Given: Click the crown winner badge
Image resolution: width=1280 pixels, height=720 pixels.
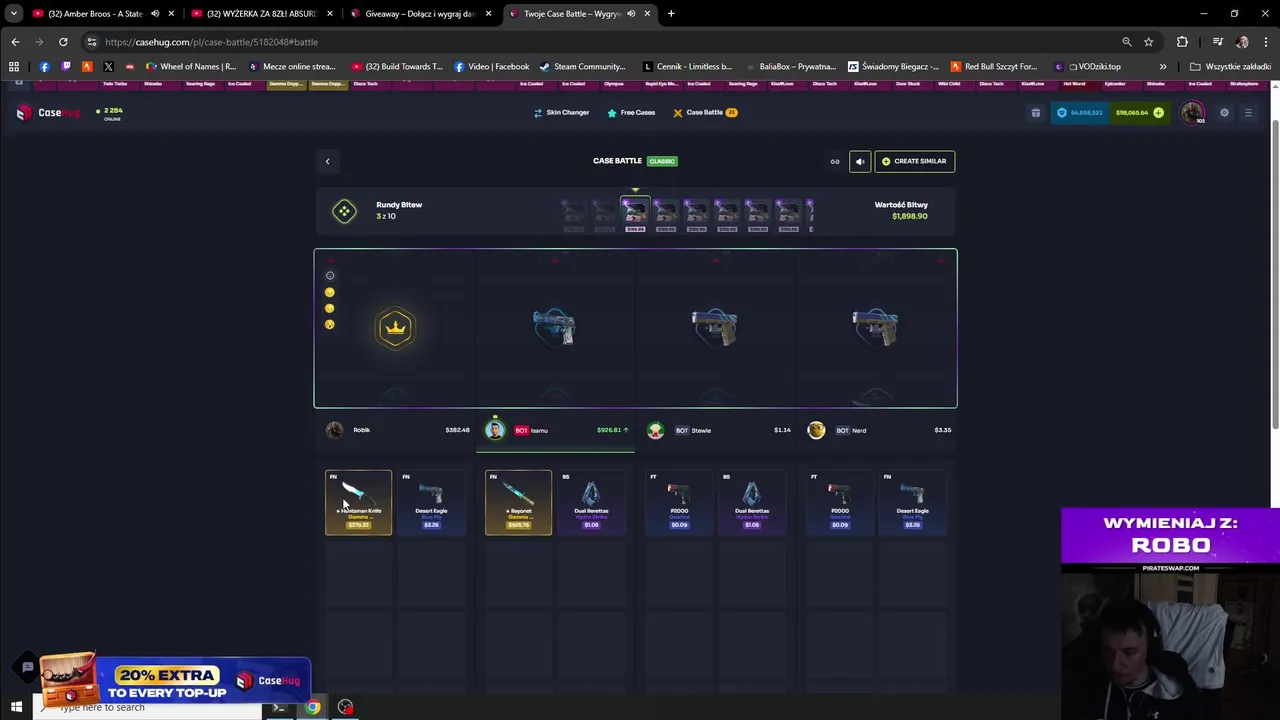Looking at the screenshot, I should (395, 328).
